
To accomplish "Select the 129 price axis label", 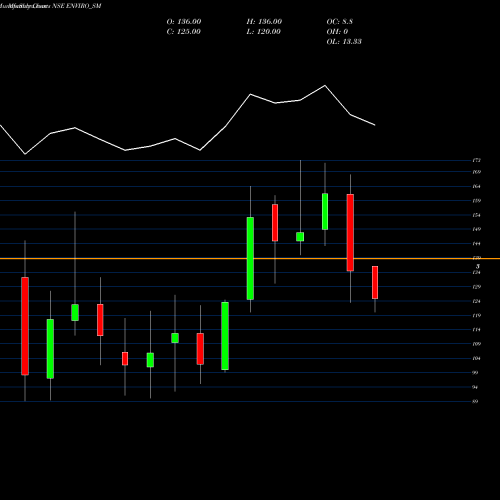I will (477, 287).
